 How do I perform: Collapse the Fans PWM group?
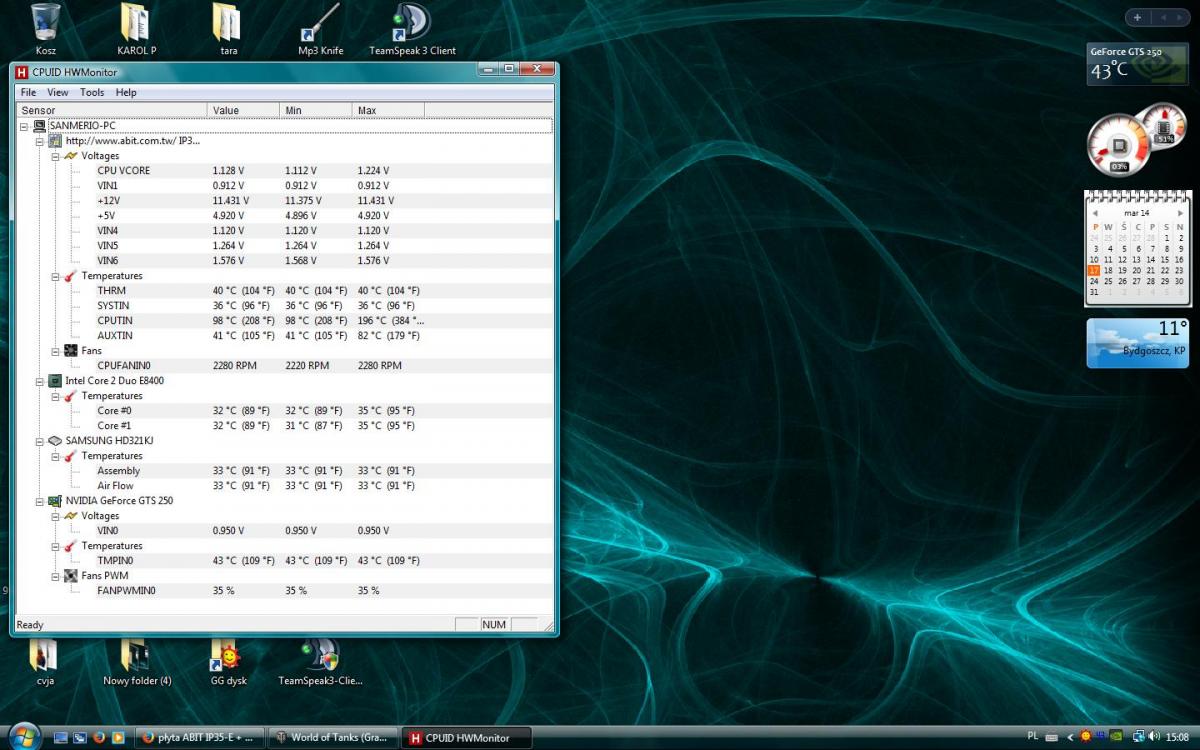click(56, 576)
